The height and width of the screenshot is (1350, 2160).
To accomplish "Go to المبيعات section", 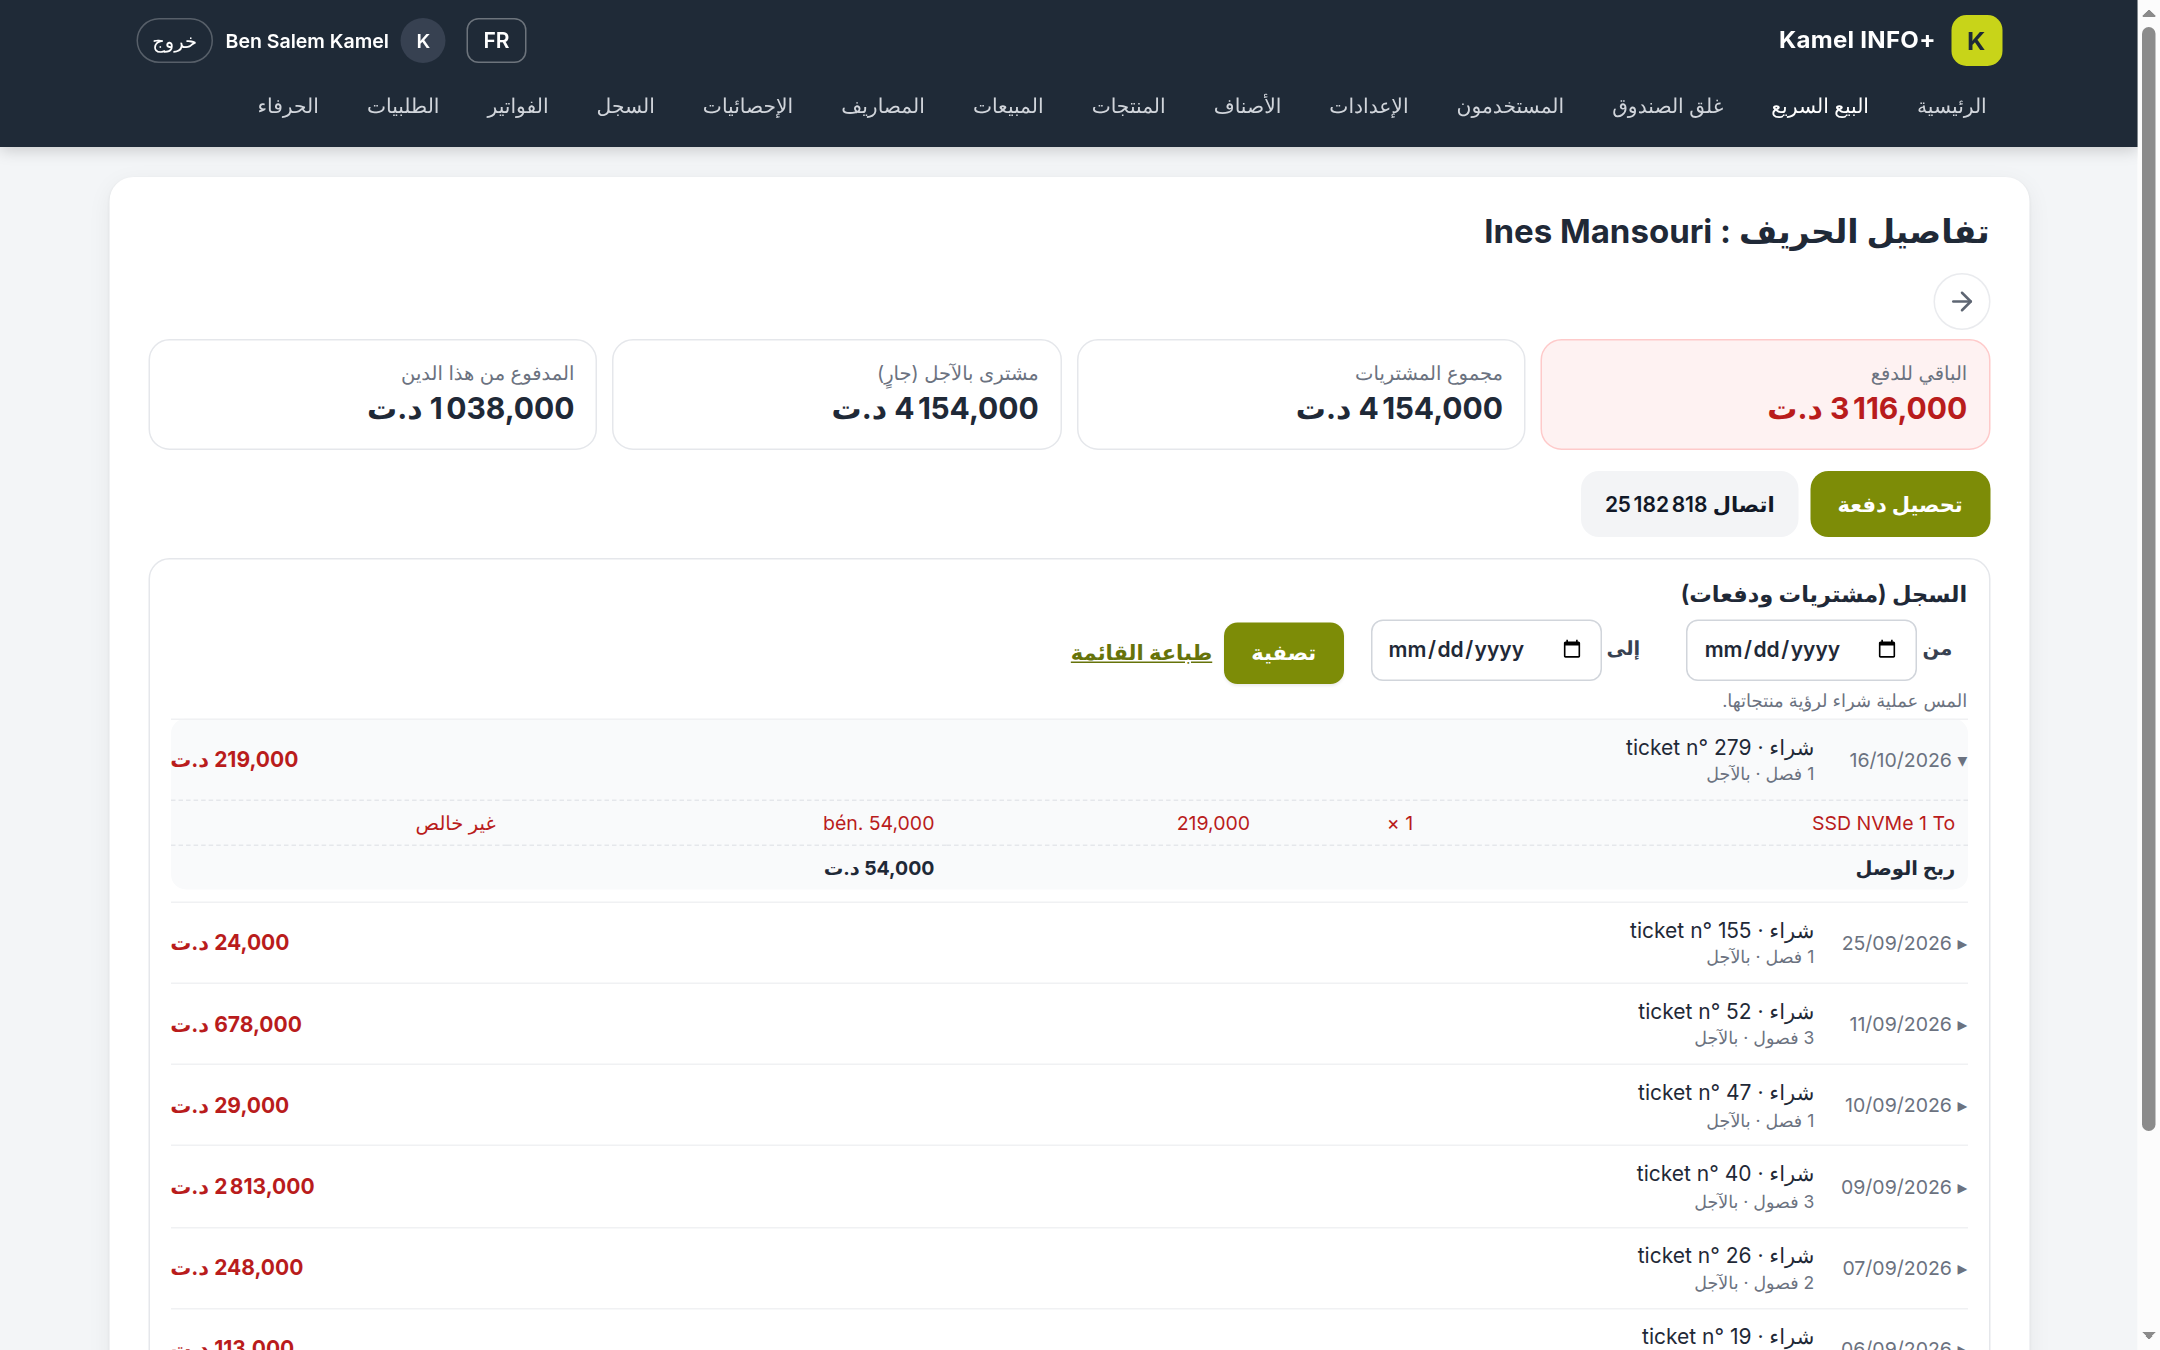I will click(x=1008, y=106).
